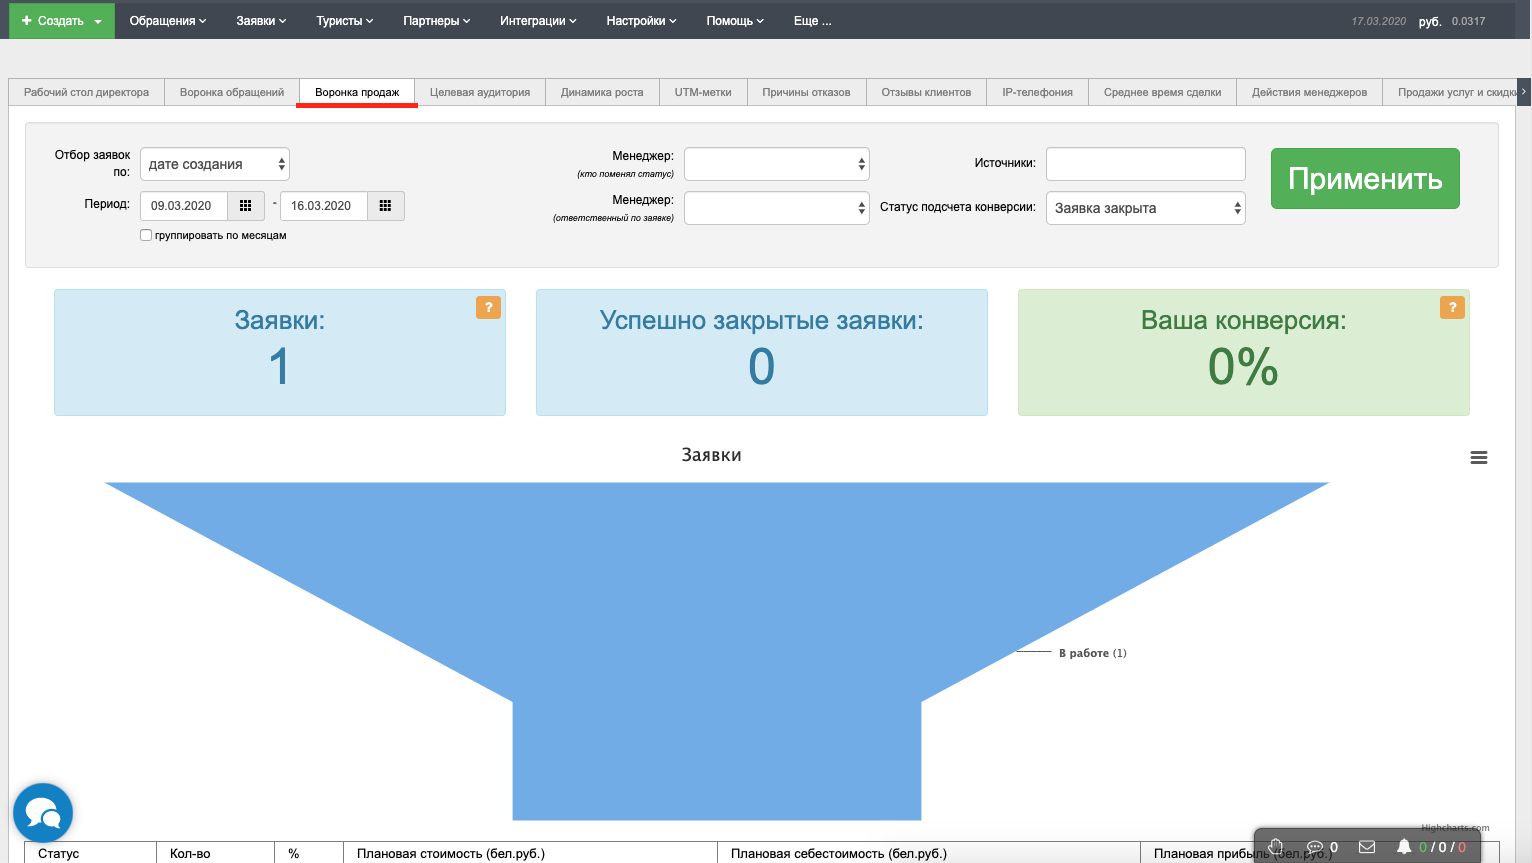The image size is (1532, 863).
Task: Click the chart hamburger export menu
Action: pos(1478,457)
